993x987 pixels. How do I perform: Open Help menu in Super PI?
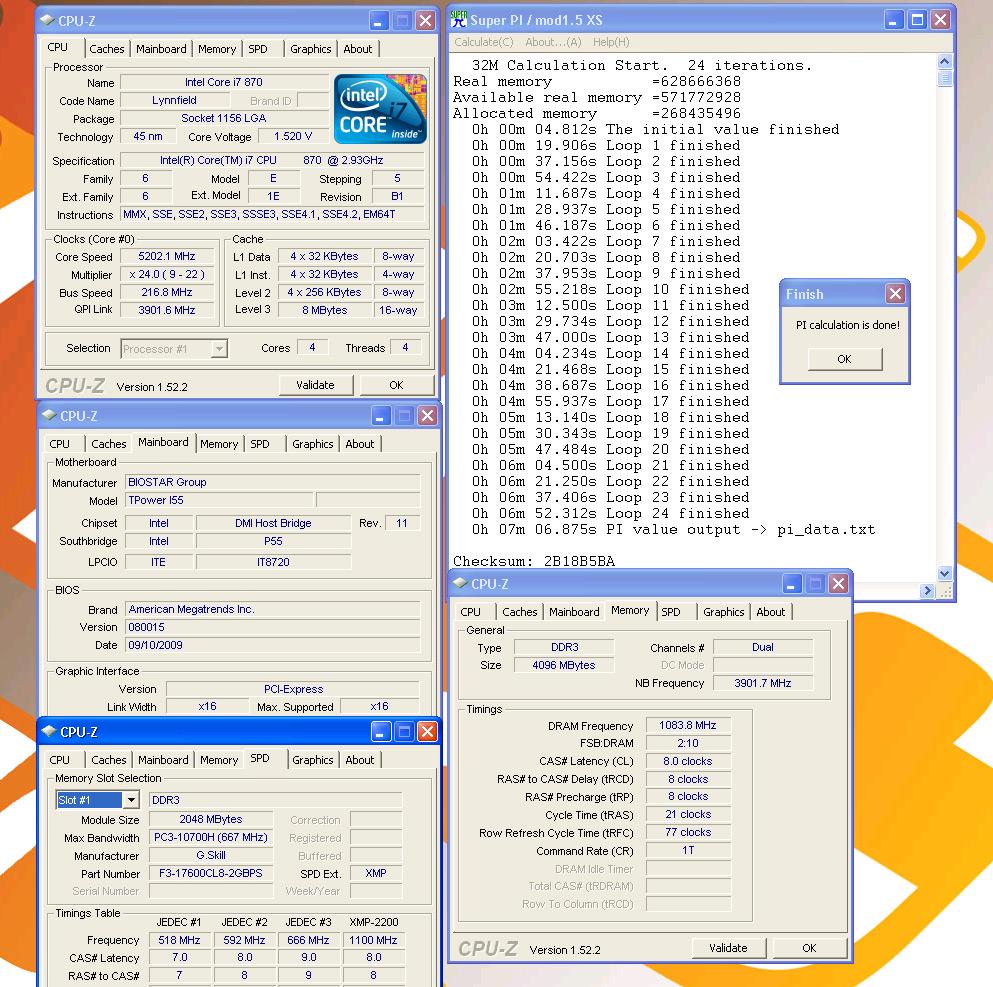pyautogui.click(x=611, y=42)
